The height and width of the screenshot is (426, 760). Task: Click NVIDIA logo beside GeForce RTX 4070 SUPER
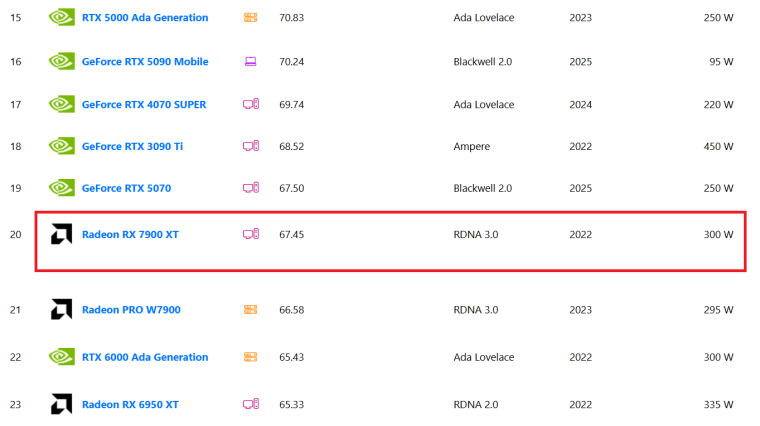(x=62, y=104)
